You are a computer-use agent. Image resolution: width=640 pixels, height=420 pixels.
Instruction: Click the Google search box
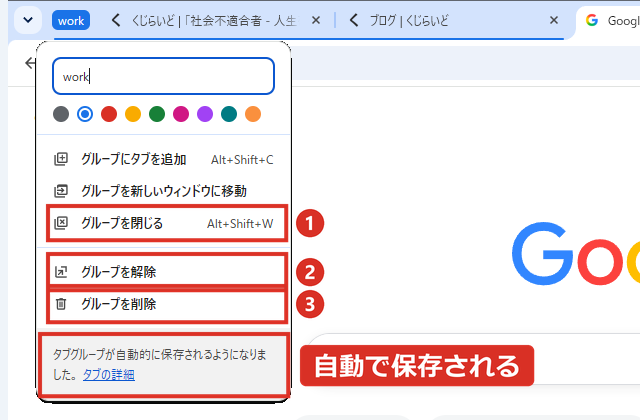tap(473, 359)
